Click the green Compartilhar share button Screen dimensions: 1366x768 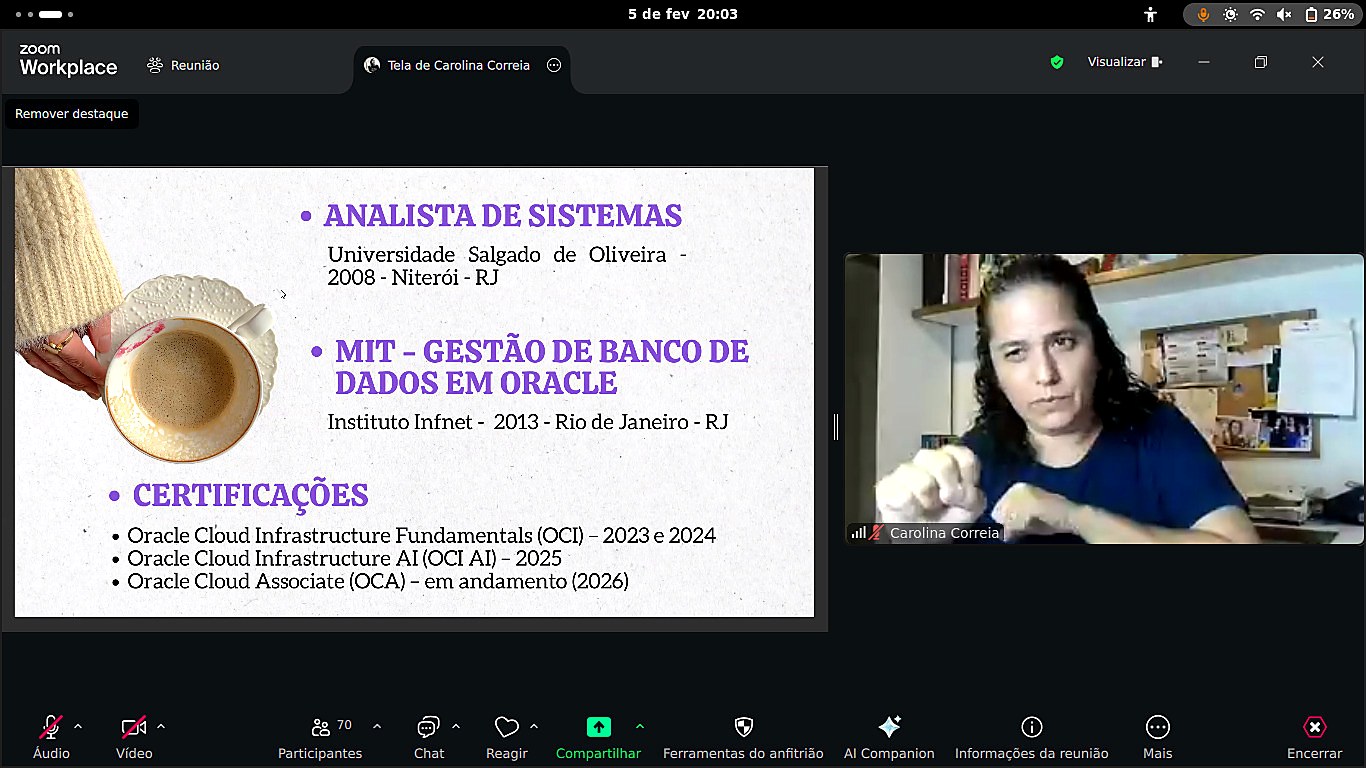tap(598, 737)
